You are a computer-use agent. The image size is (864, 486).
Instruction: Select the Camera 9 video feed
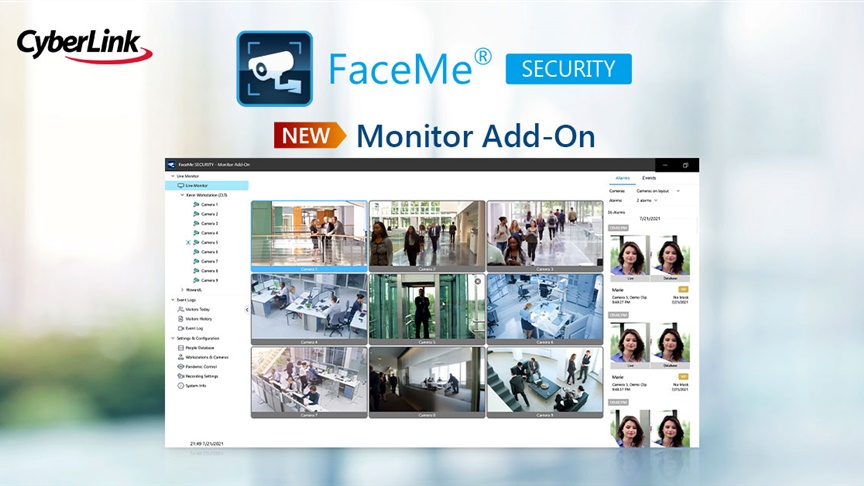tap(545, 380)
